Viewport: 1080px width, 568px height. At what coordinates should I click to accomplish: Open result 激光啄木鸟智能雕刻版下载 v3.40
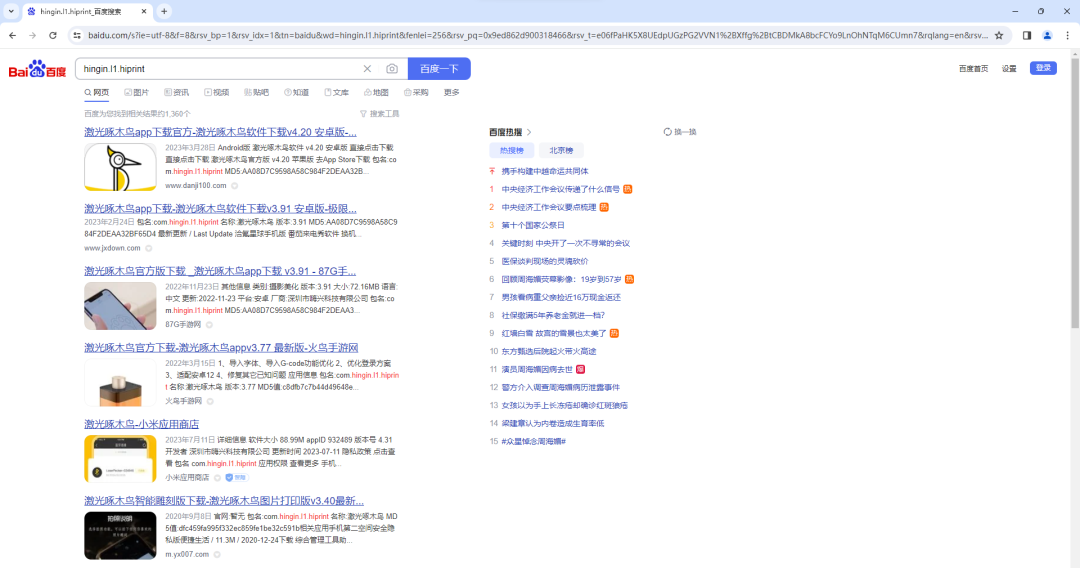point(224,501)
